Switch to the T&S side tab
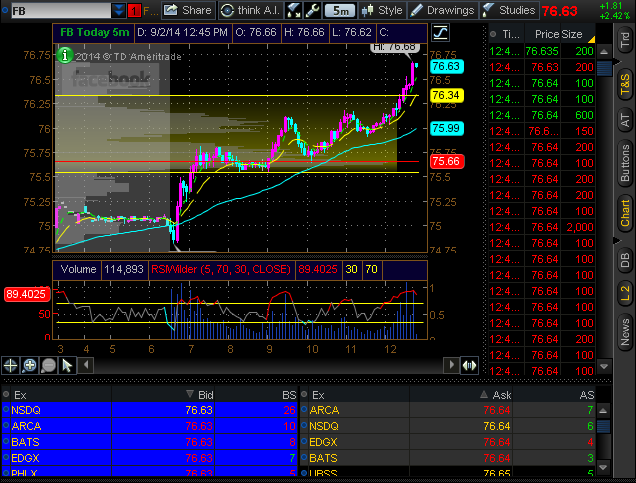This screenshot has height=483, width=636. click(624, 85)
